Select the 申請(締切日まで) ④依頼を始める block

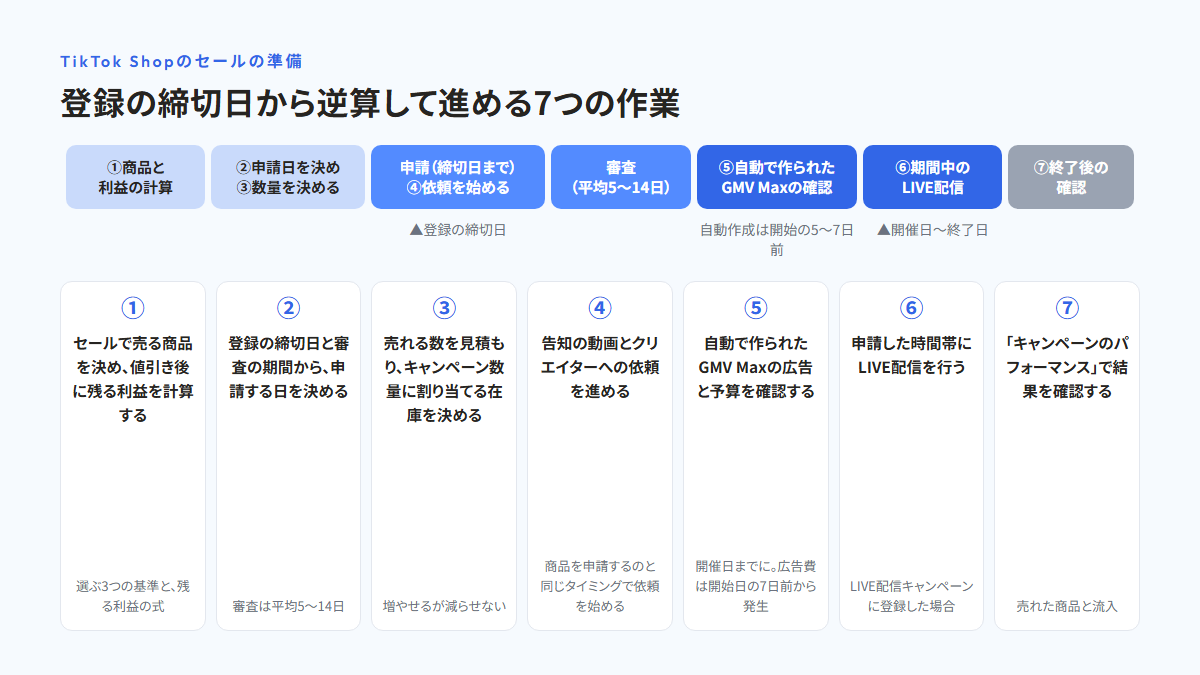click(x=458, y=177)
